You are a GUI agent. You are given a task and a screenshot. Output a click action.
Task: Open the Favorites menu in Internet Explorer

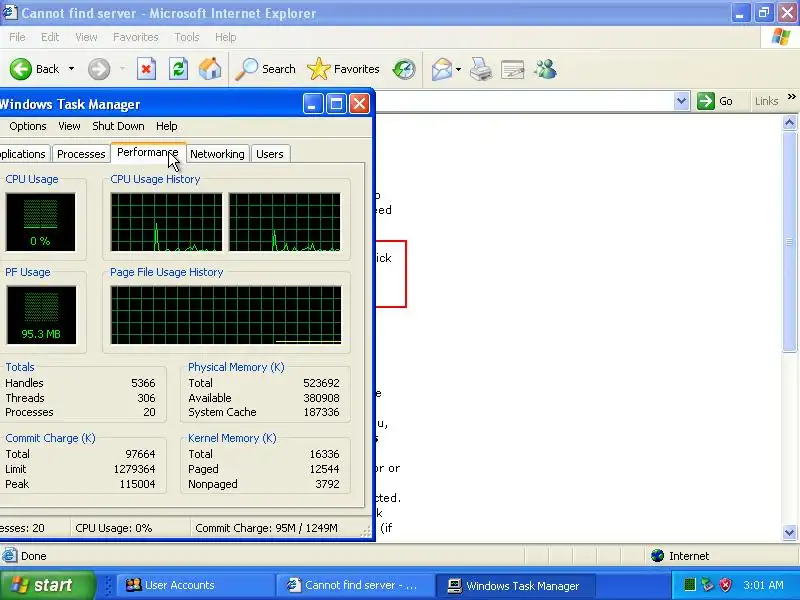coord(136,37)
